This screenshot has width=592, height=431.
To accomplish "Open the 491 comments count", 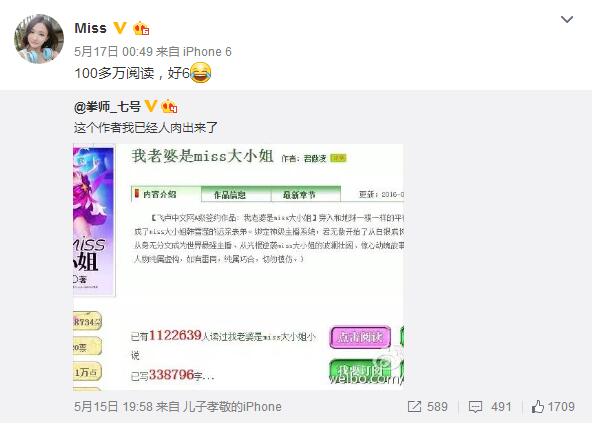I will click(x=501, y=406).
